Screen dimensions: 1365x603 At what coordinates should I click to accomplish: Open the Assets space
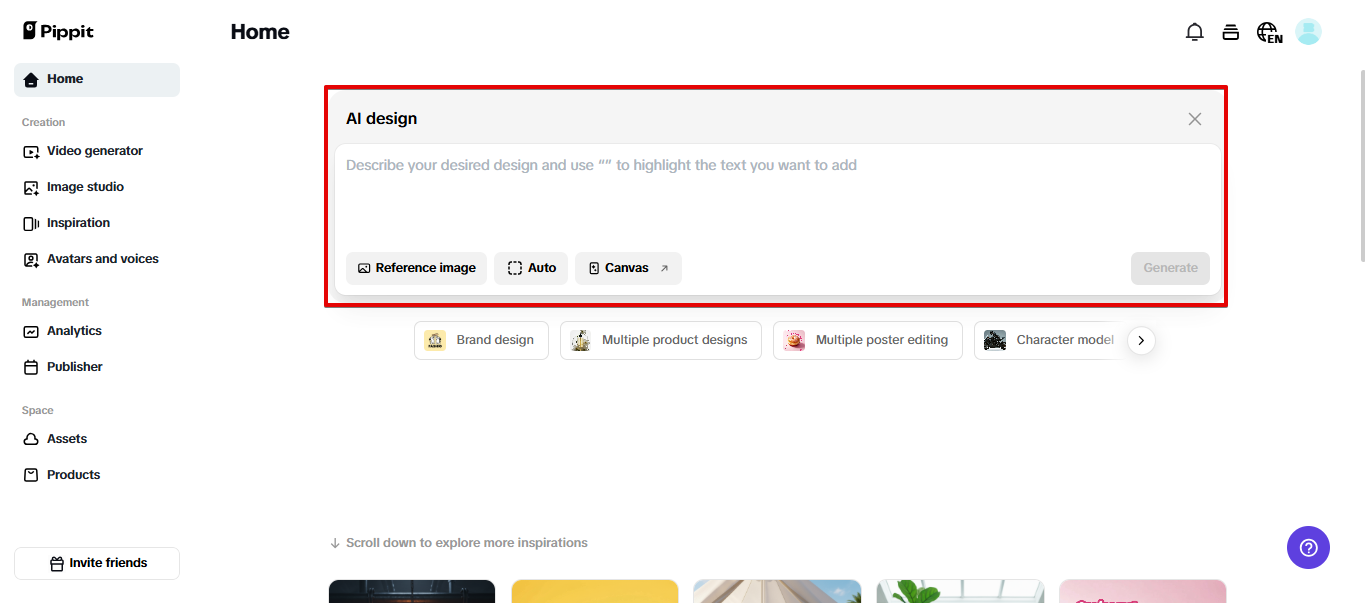pos(67,438)
